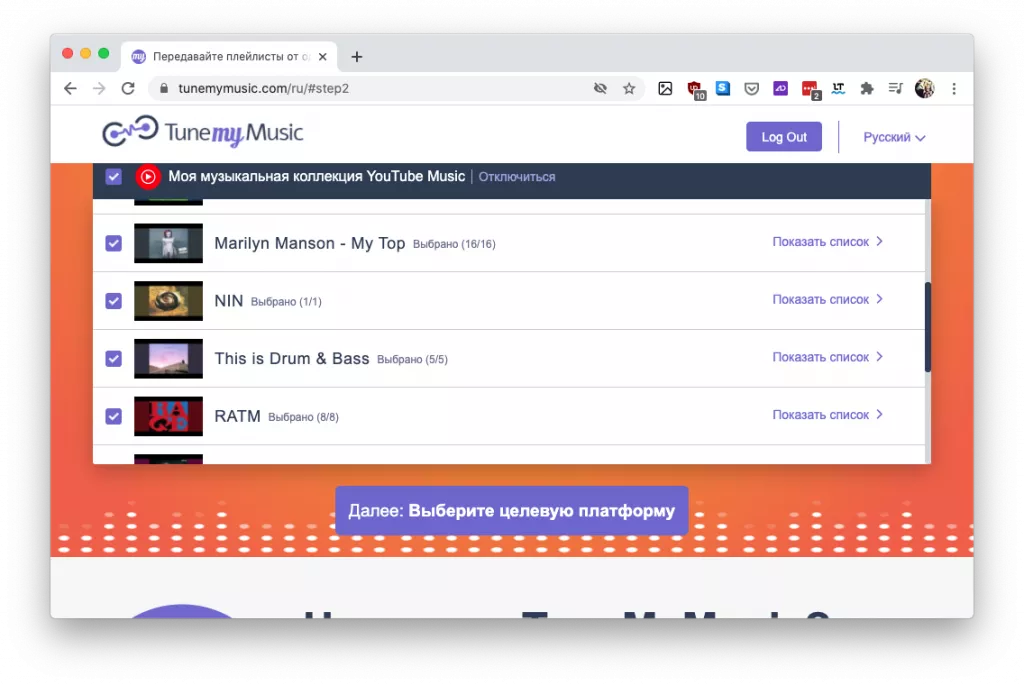Open Chrome three-dot menu
Viewport: 1024px width, 685px height.
point(954,88)
